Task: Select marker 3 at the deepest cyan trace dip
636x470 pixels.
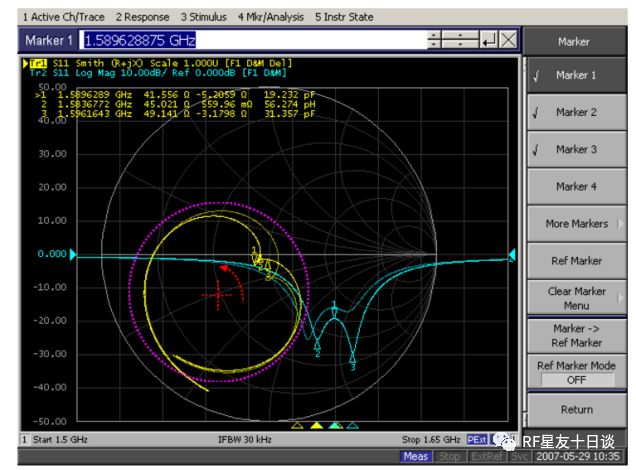Action: pos(352,361)
